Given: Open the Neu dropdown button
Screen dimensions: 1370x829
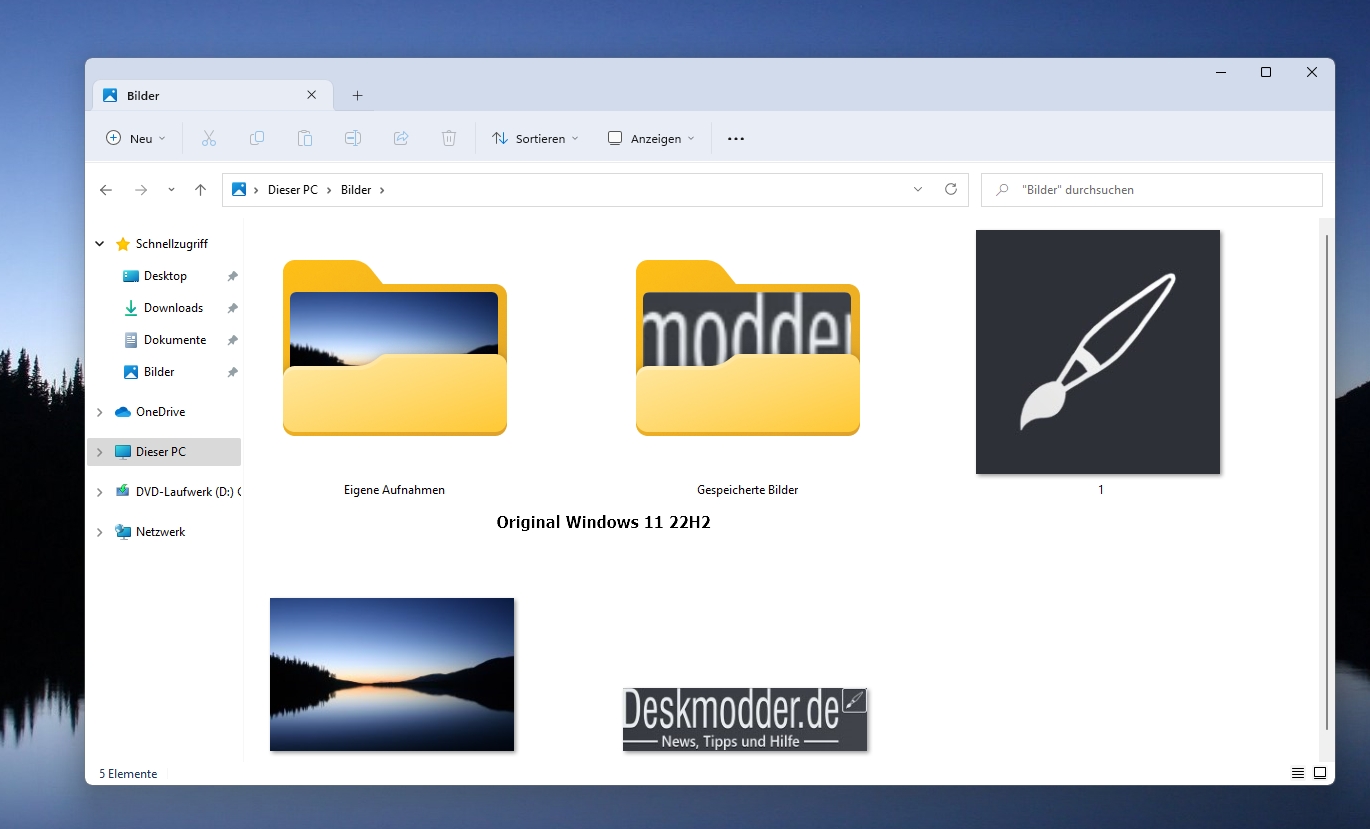Looking at the screenshot, I should click(136, 138).
